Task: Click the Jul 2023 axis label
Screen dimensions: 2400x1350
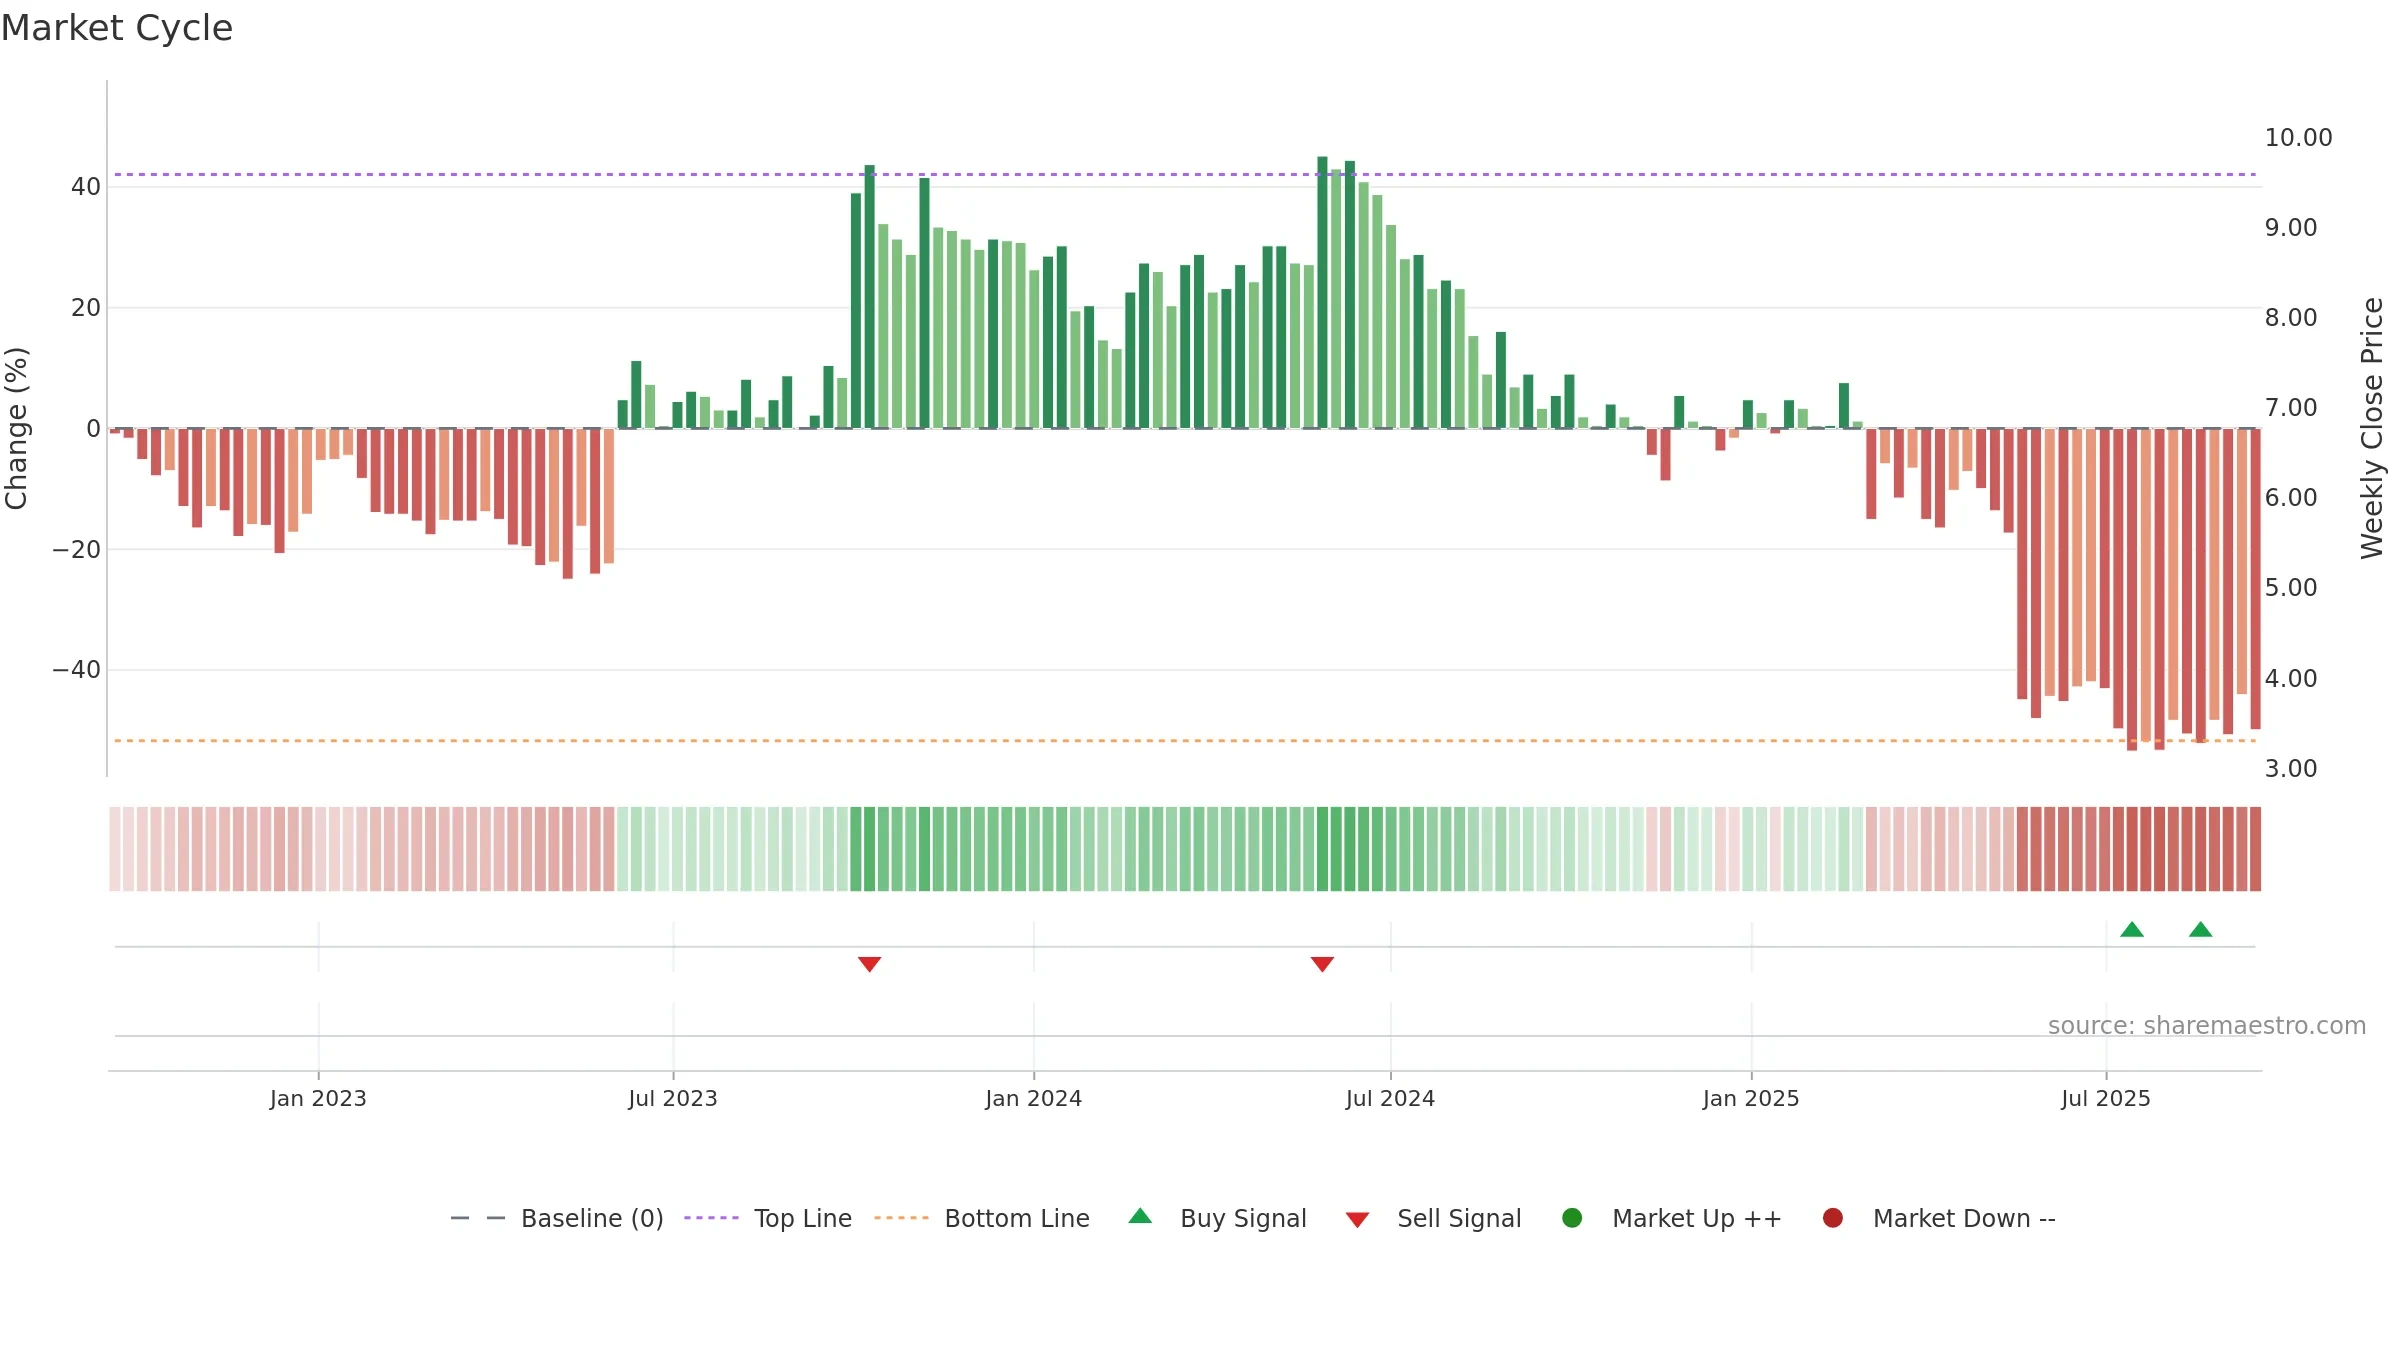Action: coord(673,1098)
